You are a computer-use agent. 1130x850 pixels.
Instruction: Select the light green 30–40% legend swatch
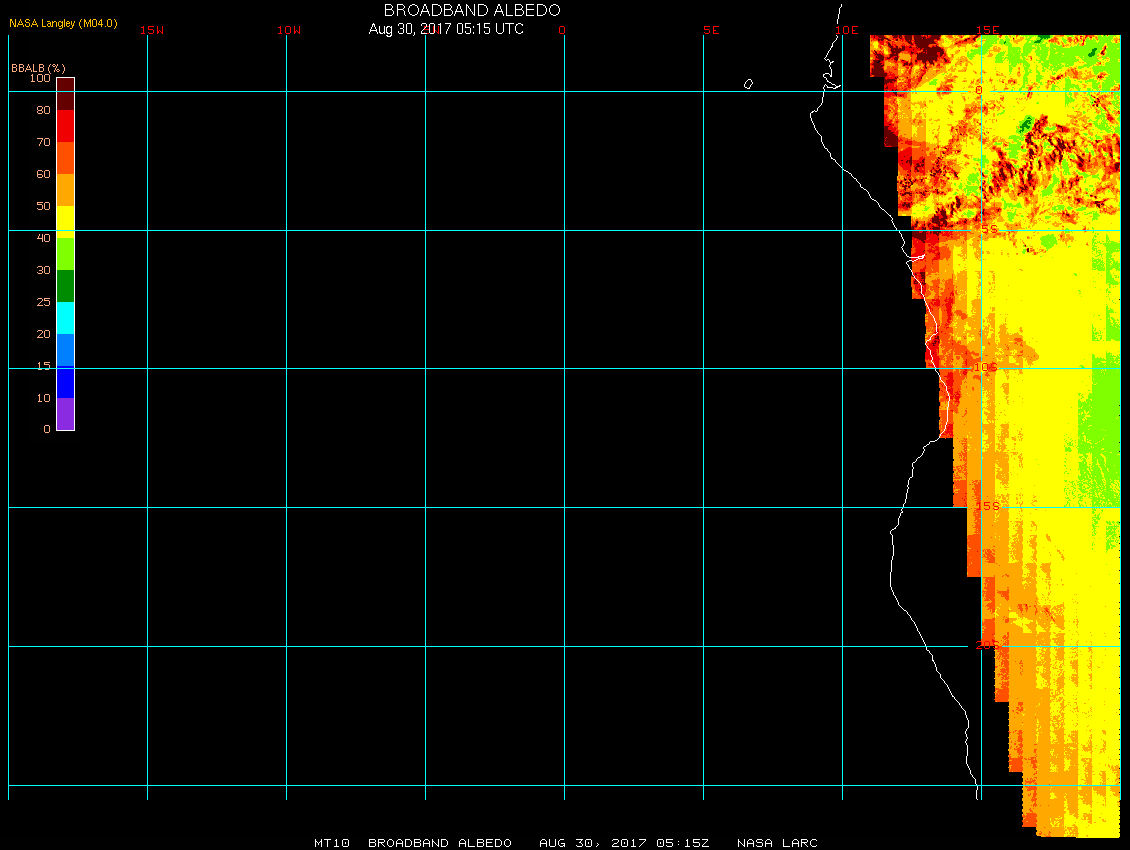click(65, 253)
